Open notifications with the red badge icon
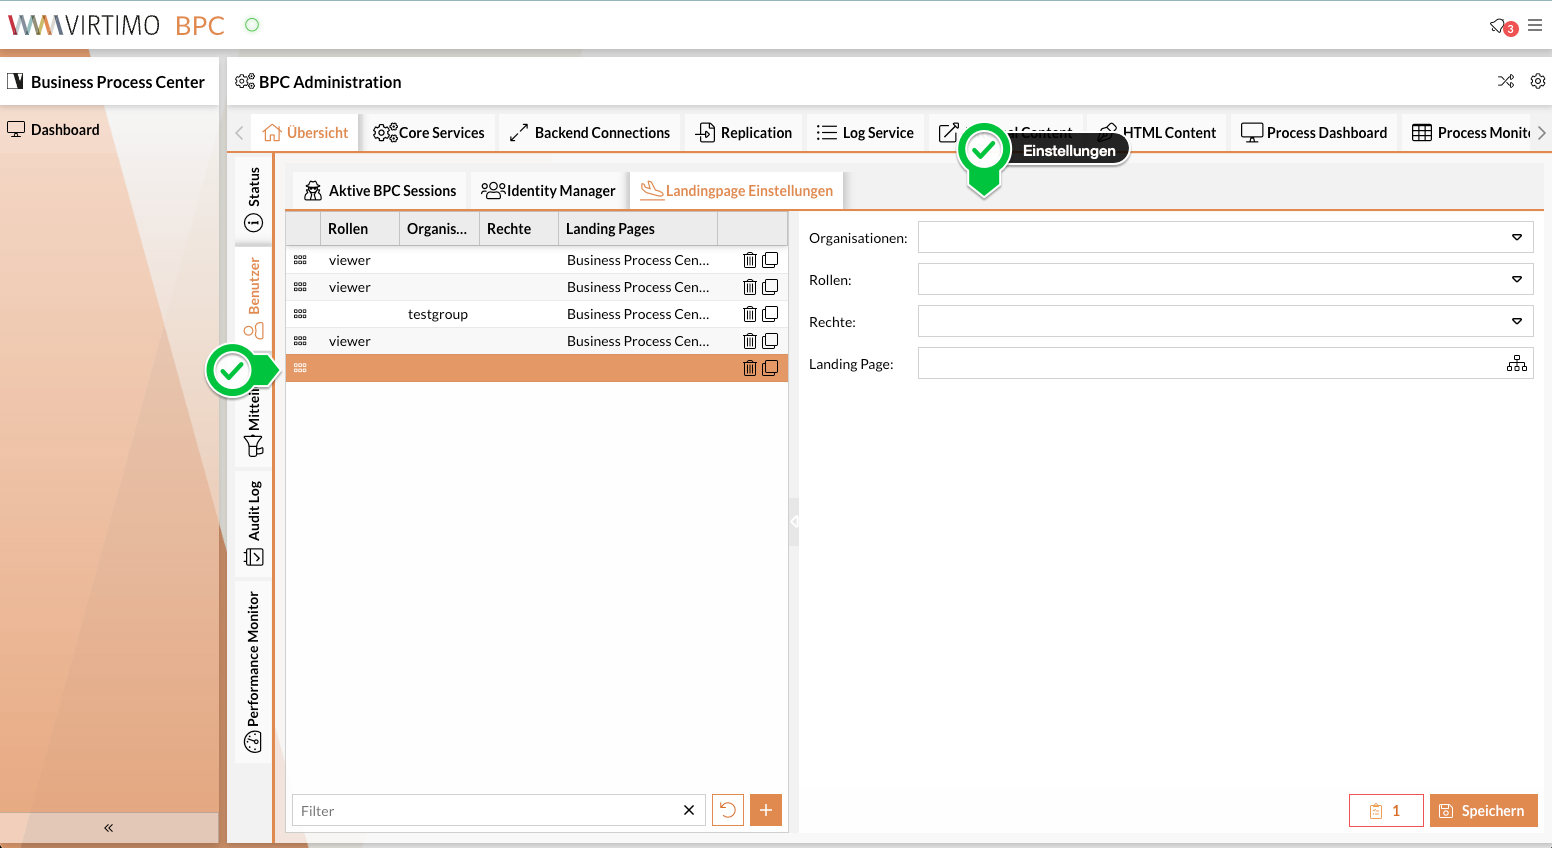This screenshot has height=848, width=1552. (x=1501, y=26)
